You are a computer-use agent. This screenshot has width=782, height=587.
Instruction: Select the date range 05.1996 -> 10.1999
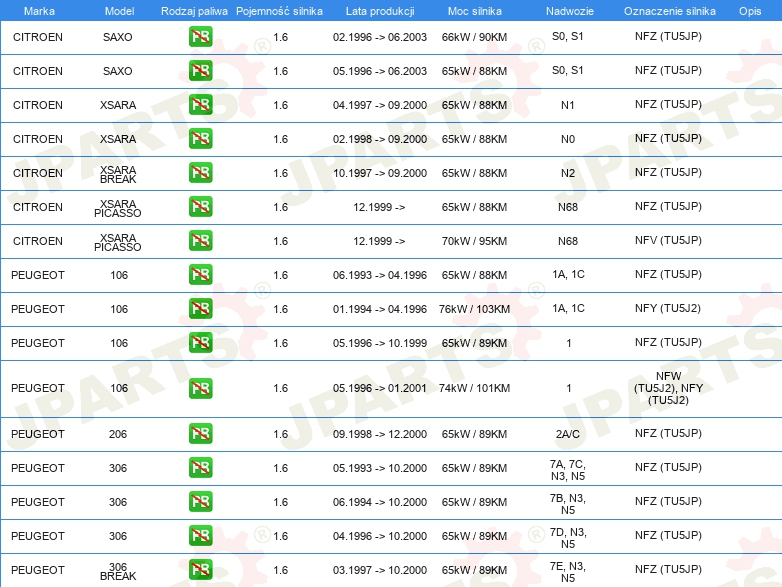(x=380, y=343)
